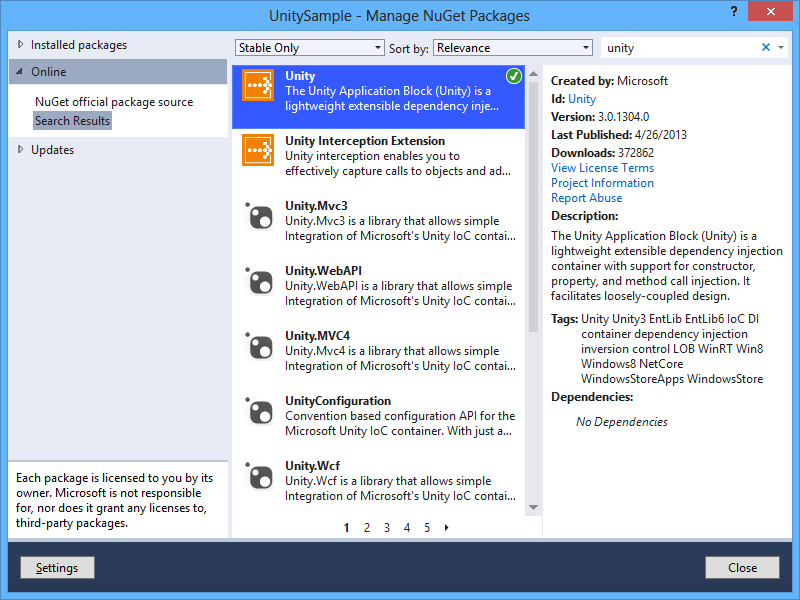Viewport: 800px width, 600px height.
Task: Click the Unity Interception Extension package icon
Action: 258,150
